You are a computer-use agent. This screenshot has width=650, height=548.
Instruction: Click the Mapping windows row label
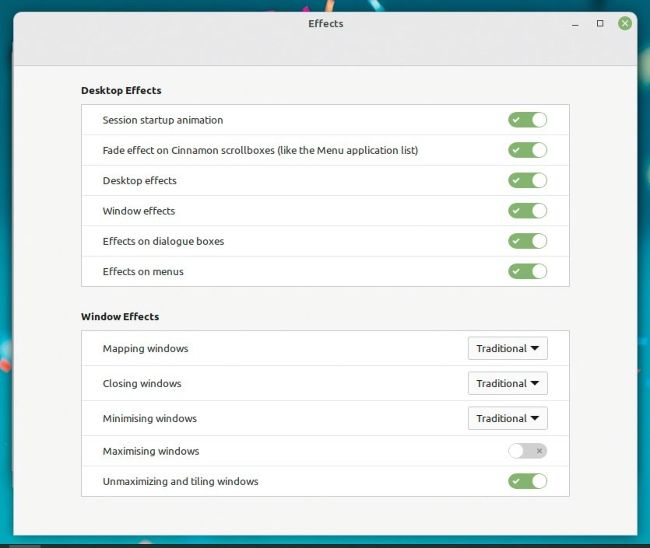[145, 349]
